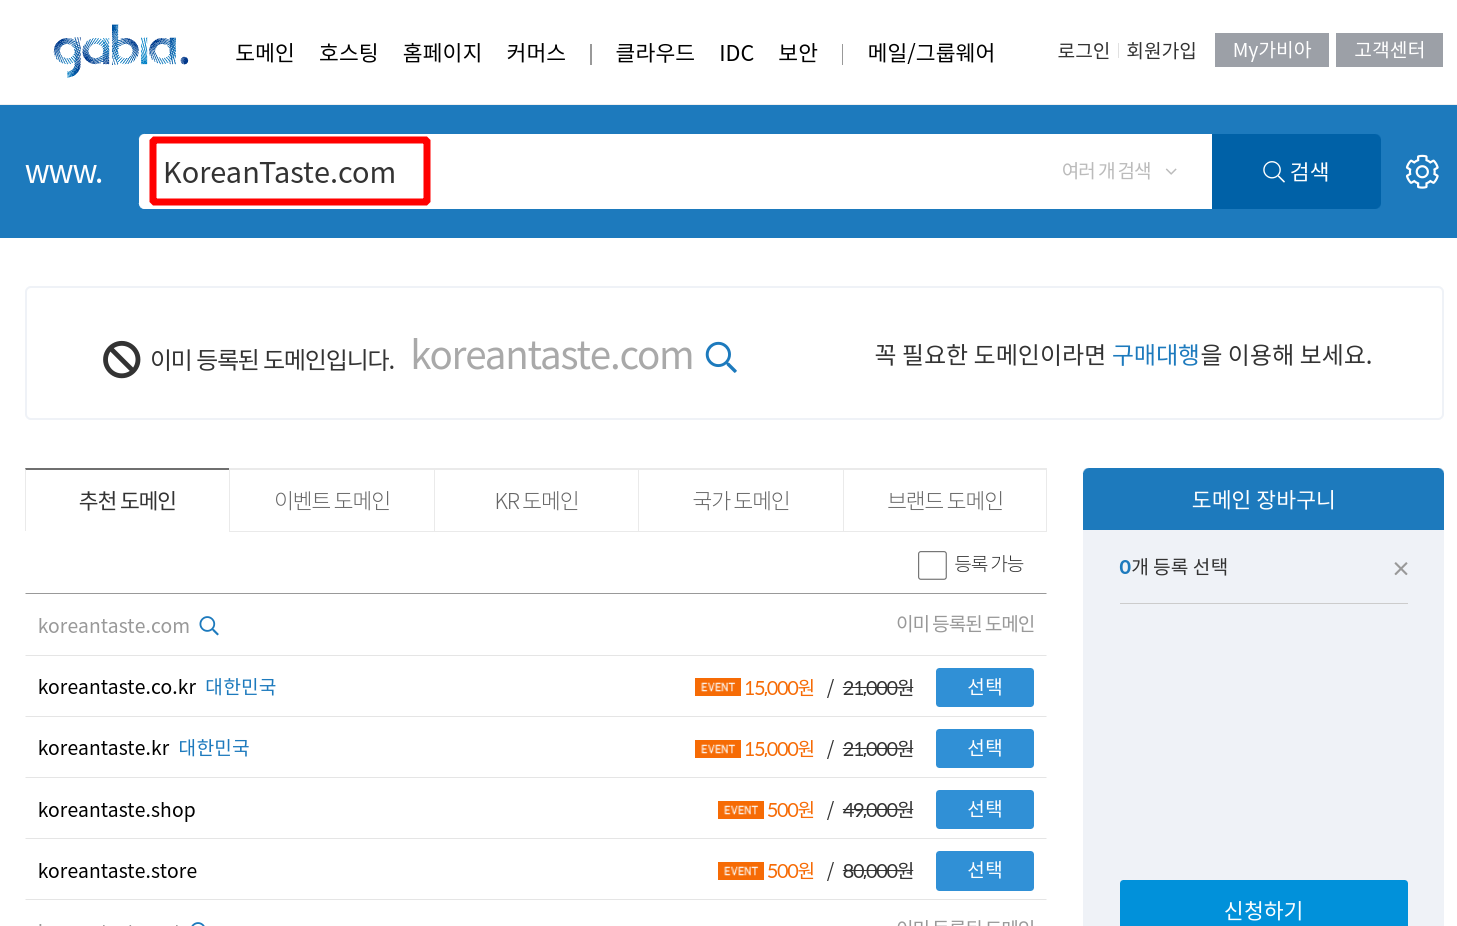Click the 회원가입 link
The width and height of the screenshot is (1457, 926).
(x=1161, y=50)
